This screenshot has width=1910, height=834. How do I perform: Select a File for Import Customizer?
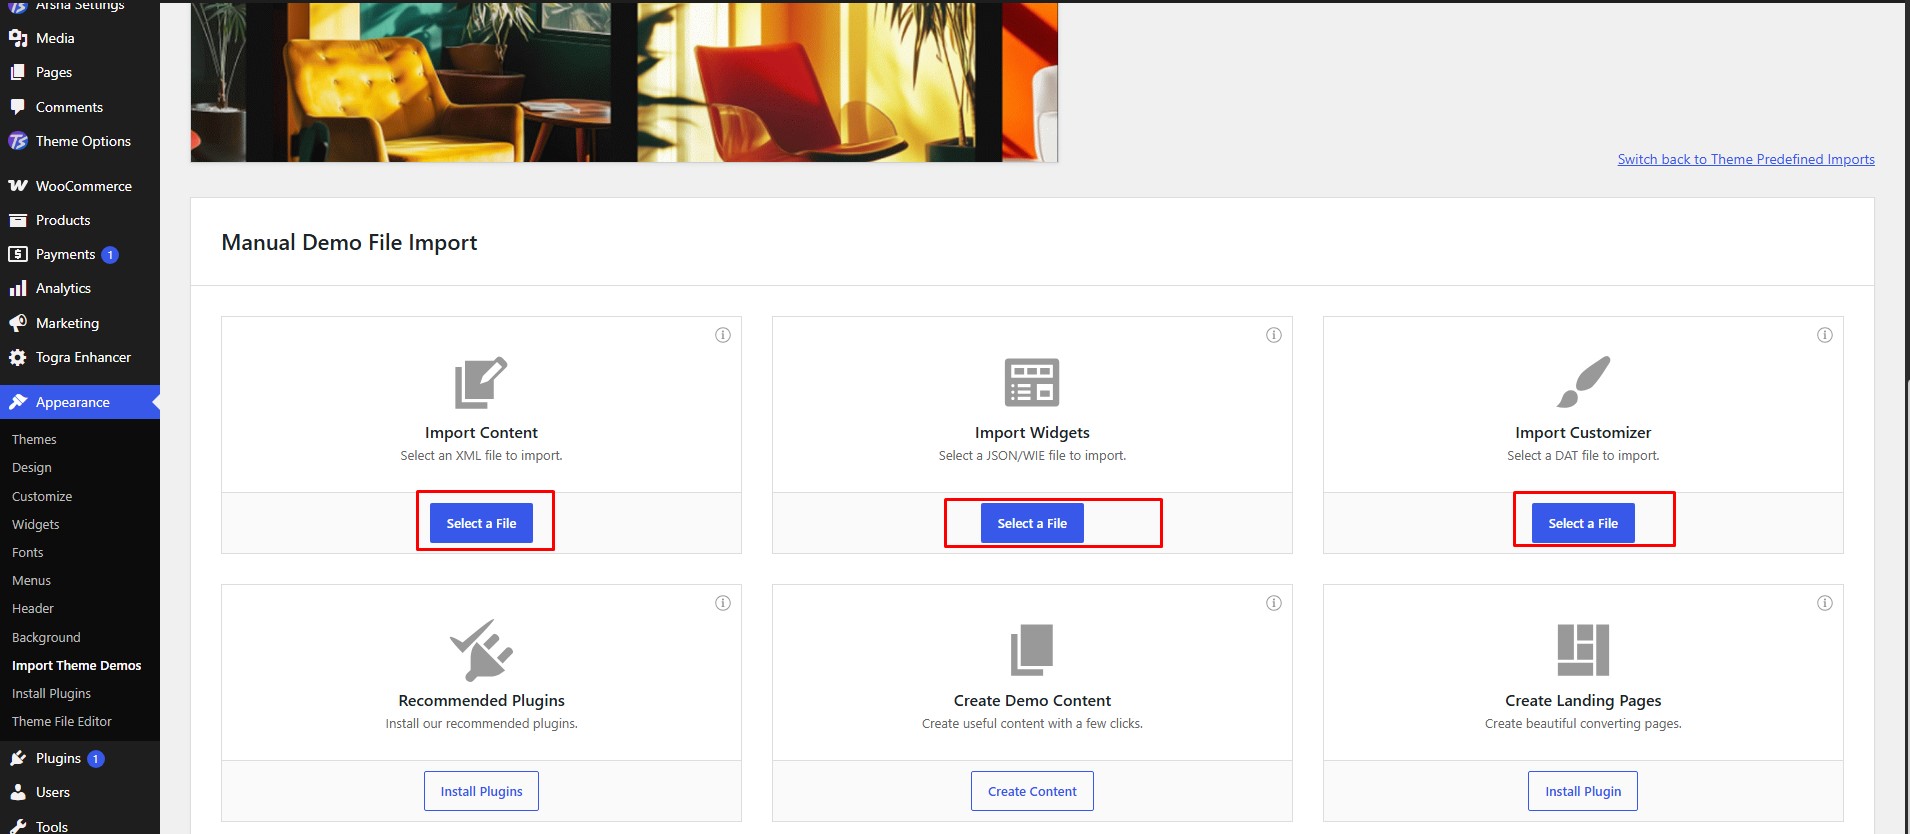point(1583,523)
